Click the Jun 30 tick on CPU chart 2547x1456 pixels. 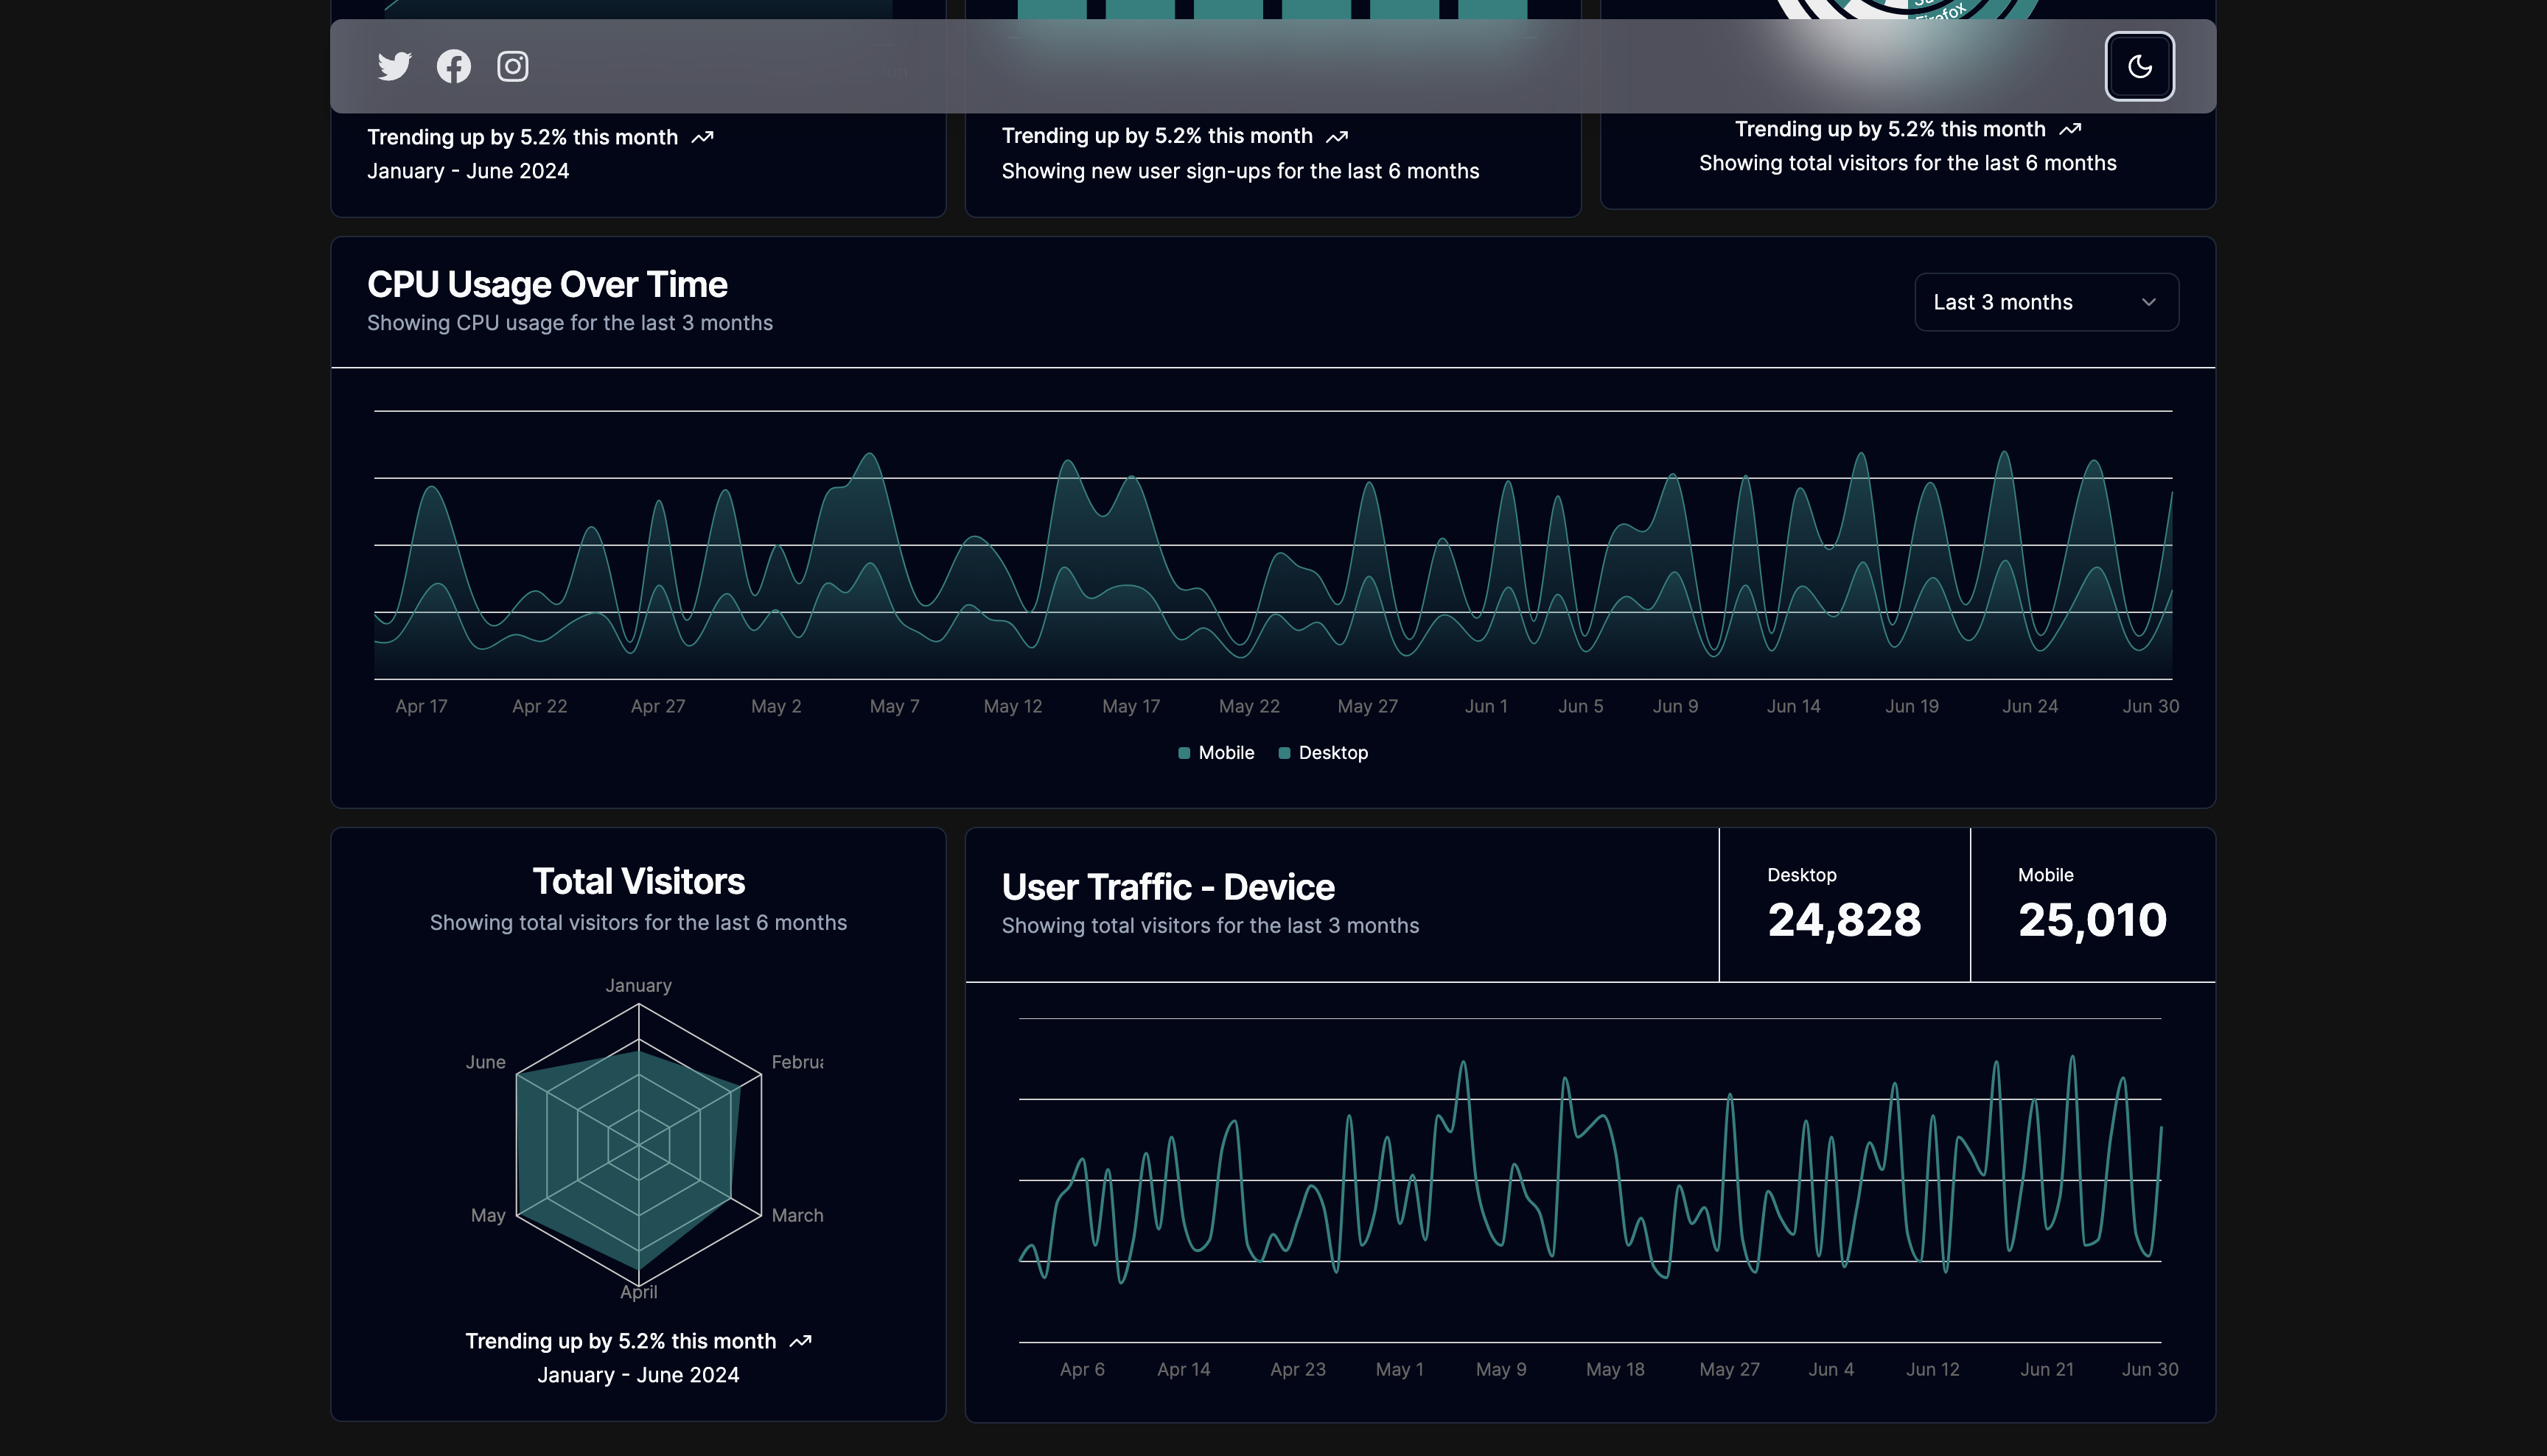click(2150, 706)
